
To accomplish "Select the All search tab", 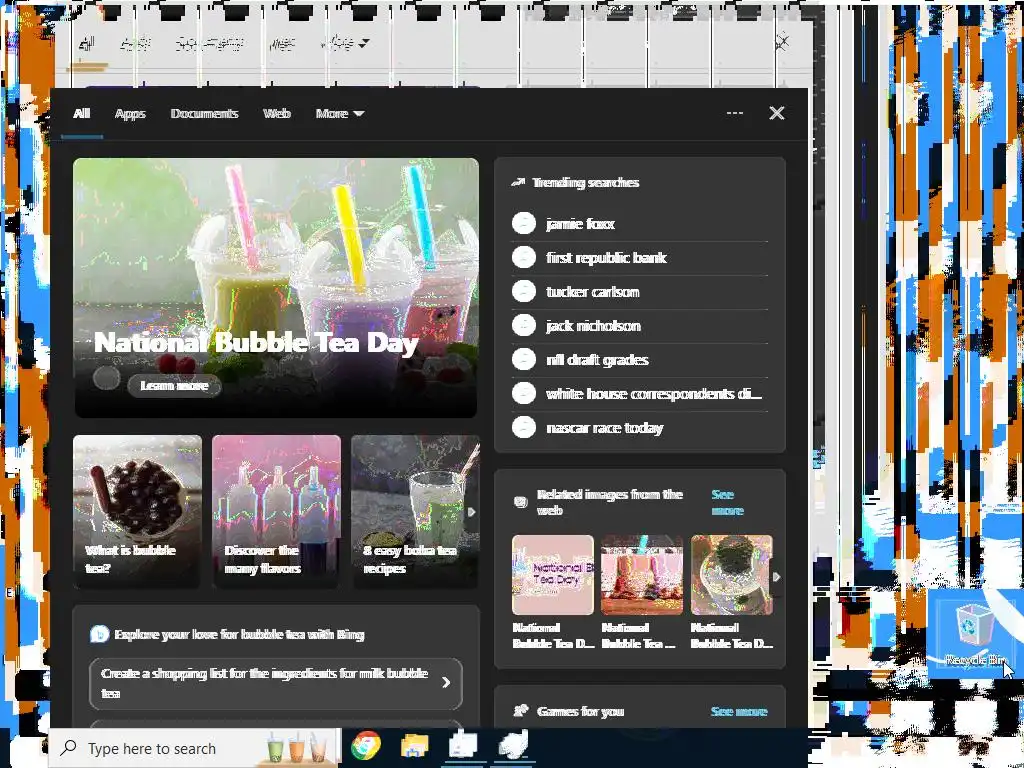I will [82, 114].
